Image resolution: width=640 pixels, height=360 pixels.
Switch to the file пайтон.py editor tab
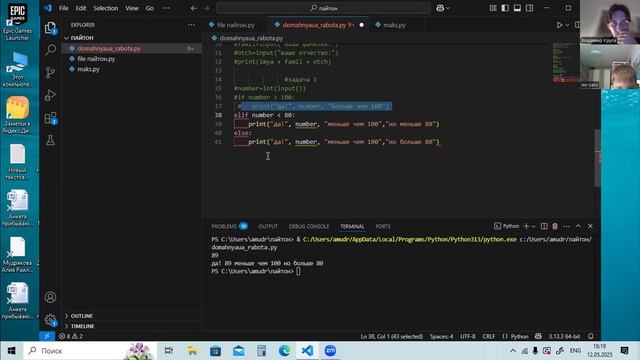click(x=235, y=25)
